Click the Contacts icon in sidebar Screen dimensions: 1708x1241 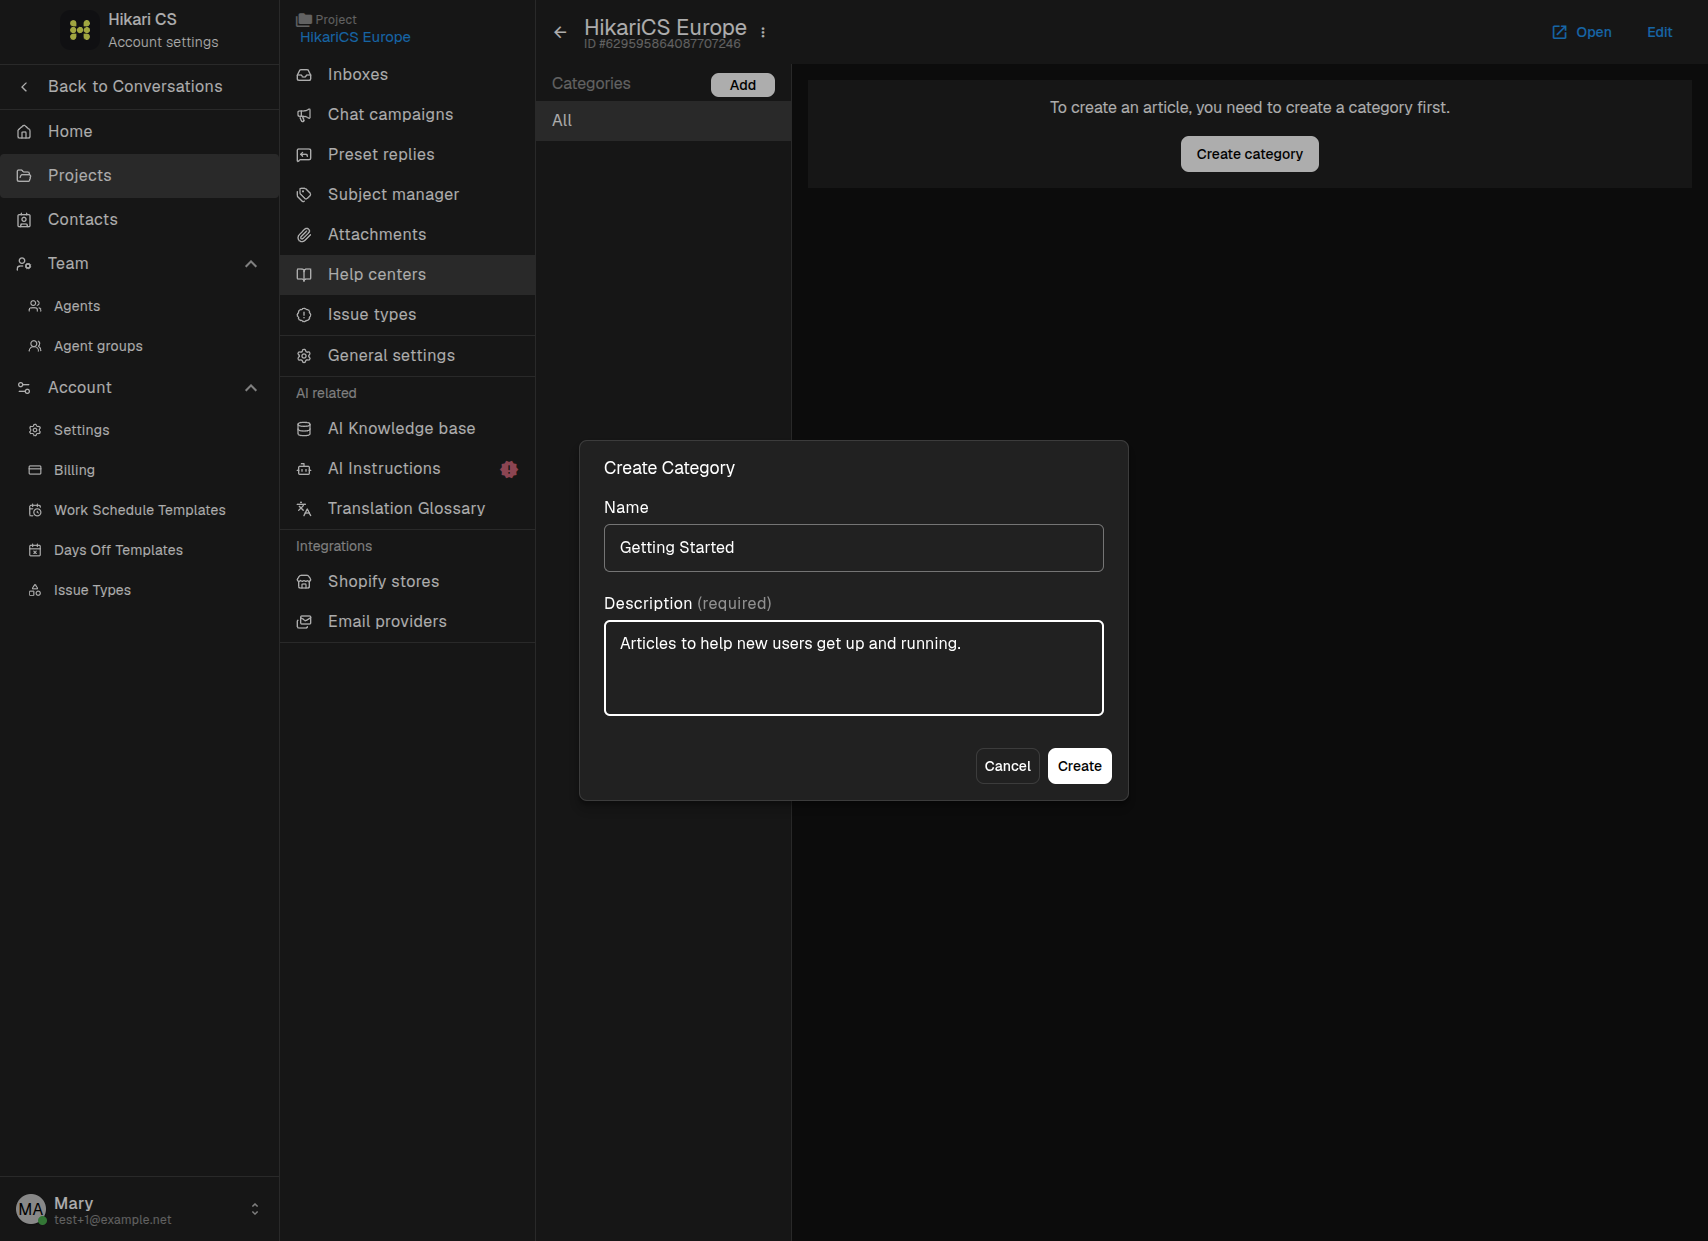click(x=24, y=220)
